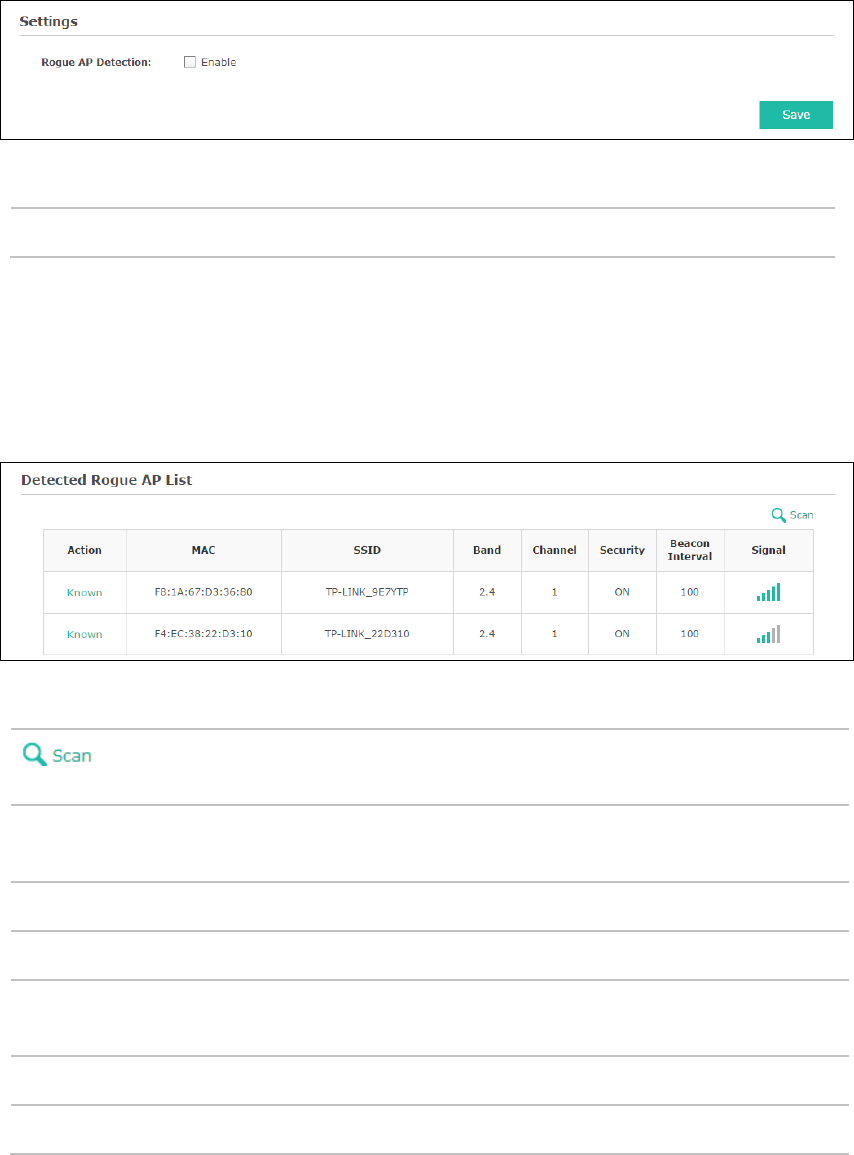Click the signal strength icon for TP-LINK_22D310
854x1155 pixels.
click(769, 634)
